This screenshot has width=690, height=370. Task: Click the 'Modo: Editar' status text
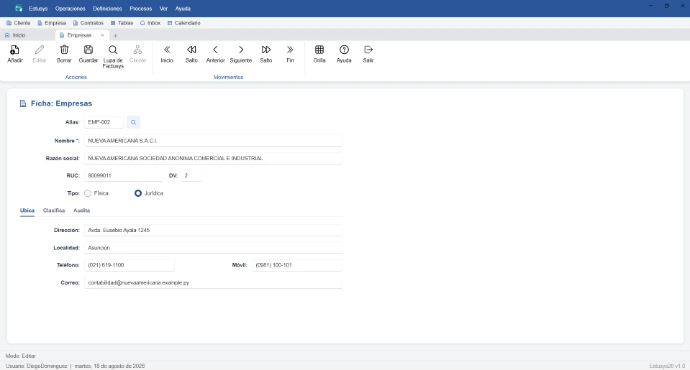(x=21, y=356)
